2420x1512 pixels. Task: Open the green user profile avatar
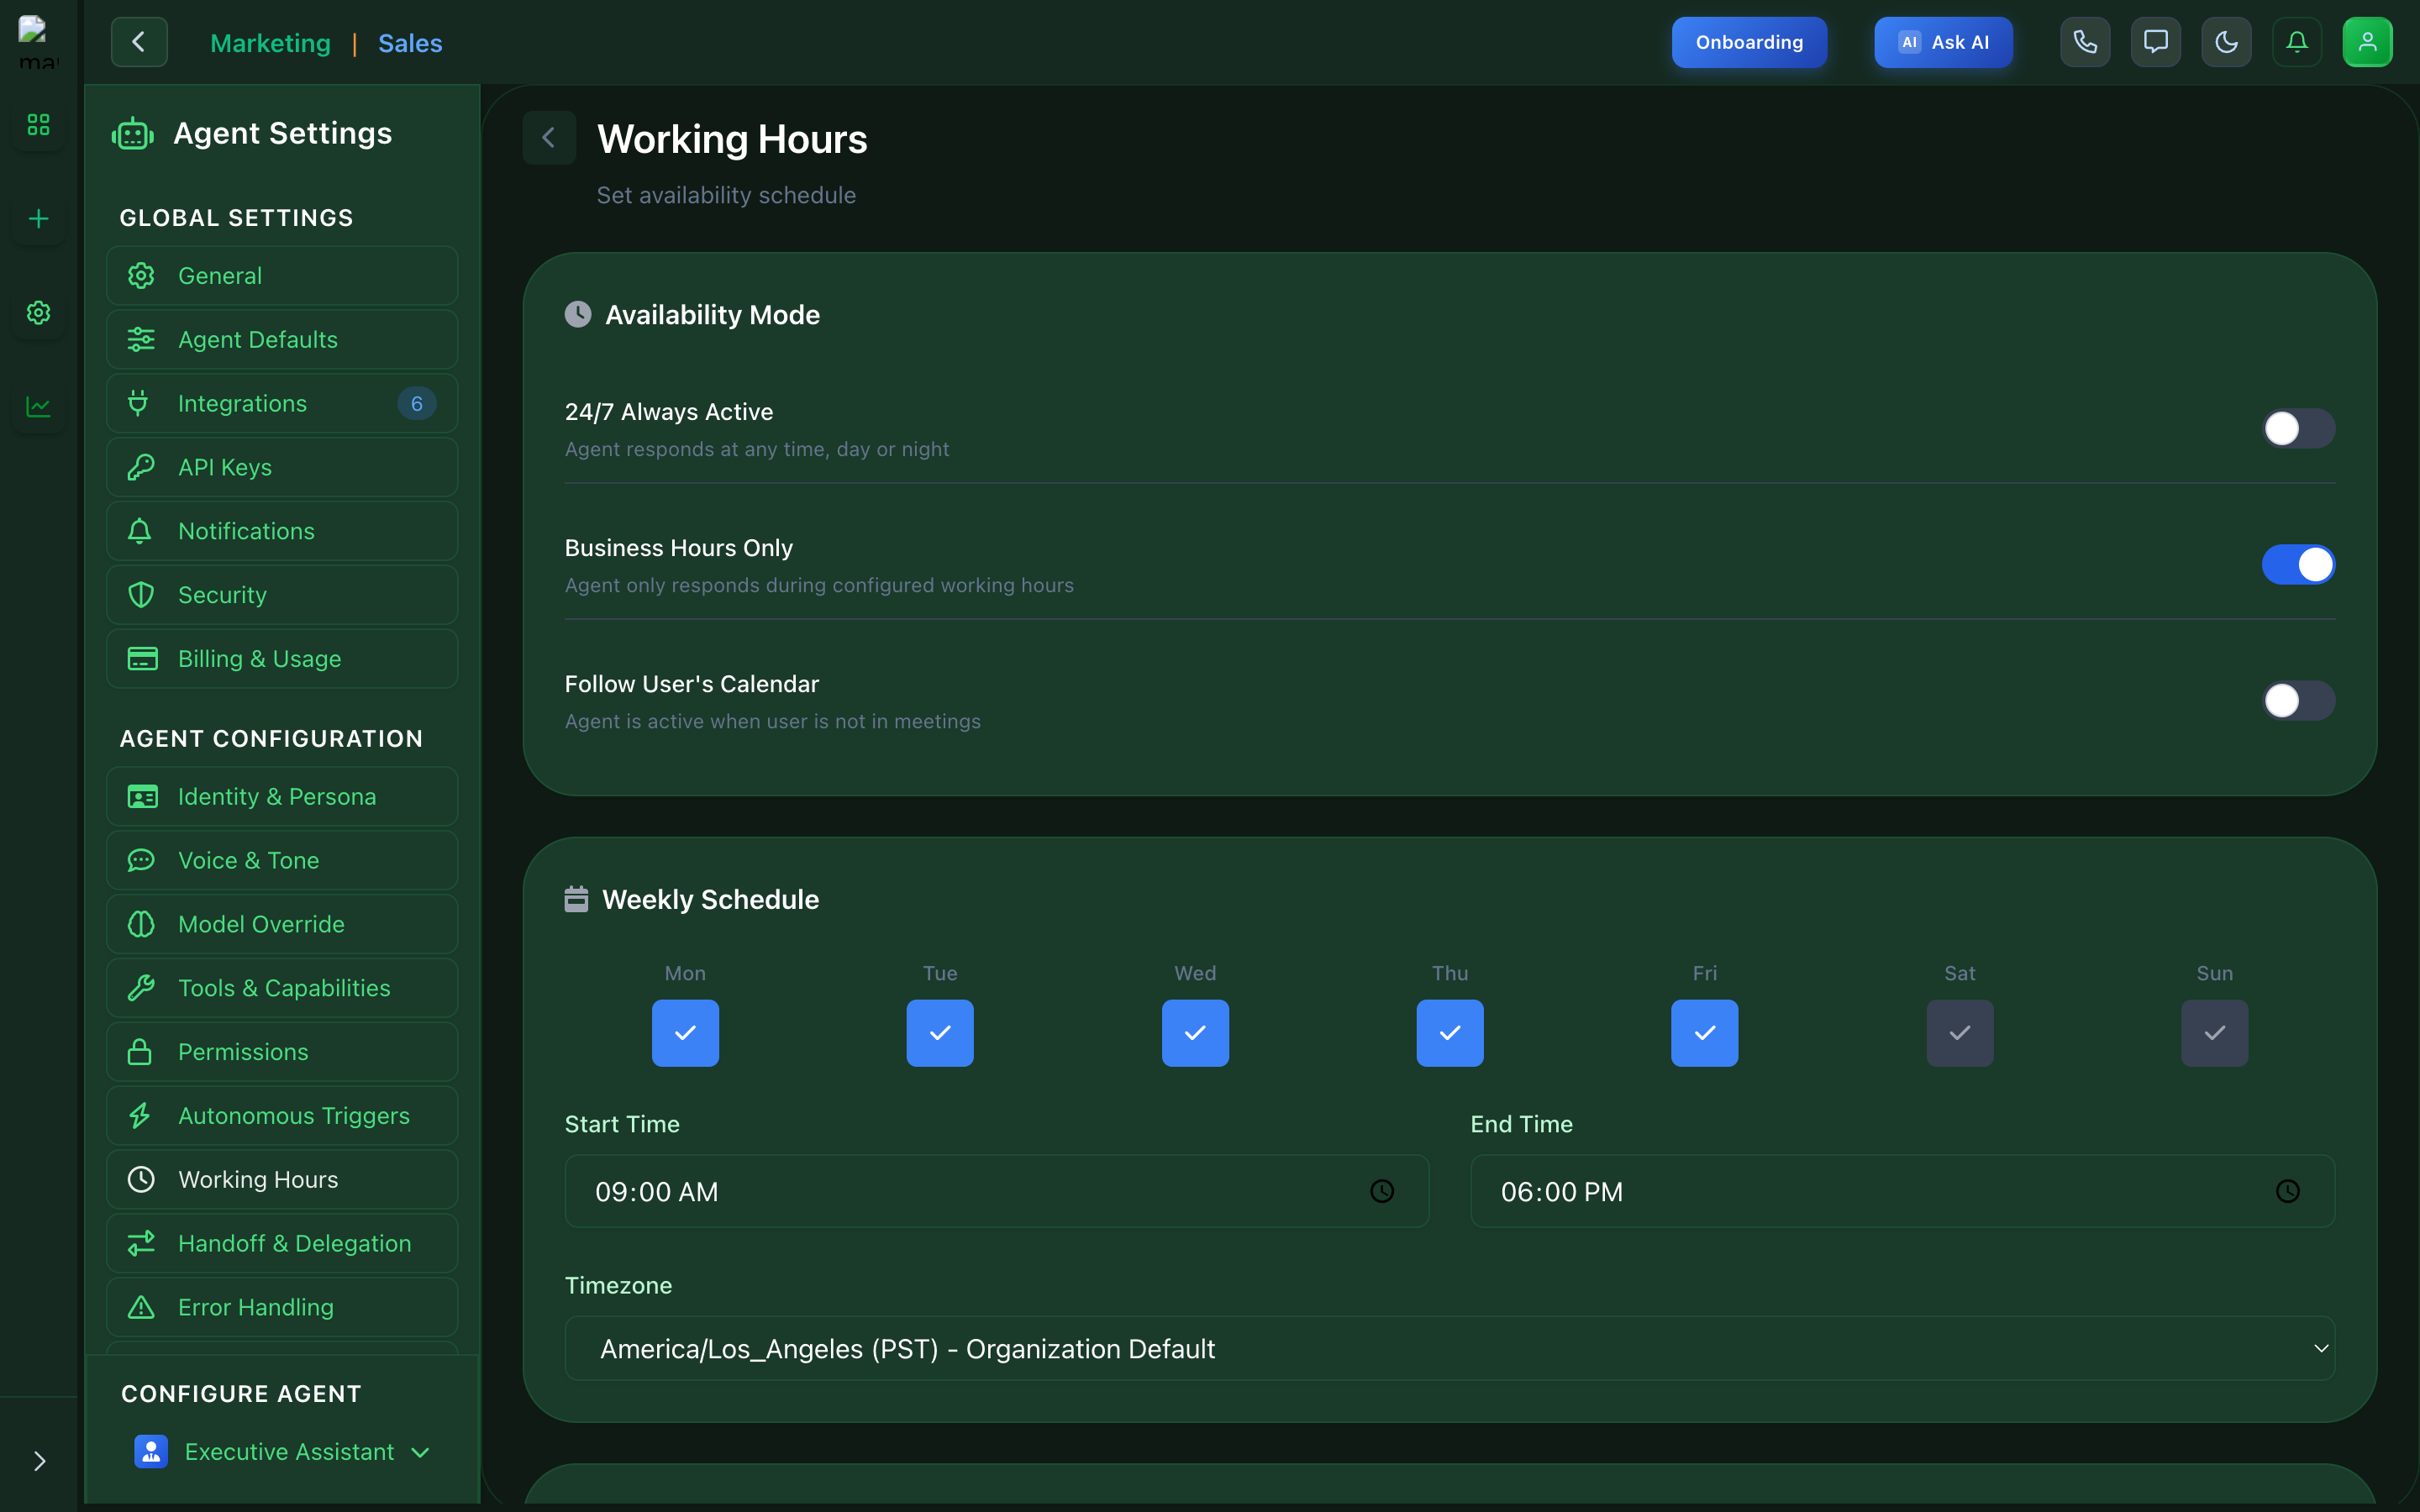coord(2367,42)
